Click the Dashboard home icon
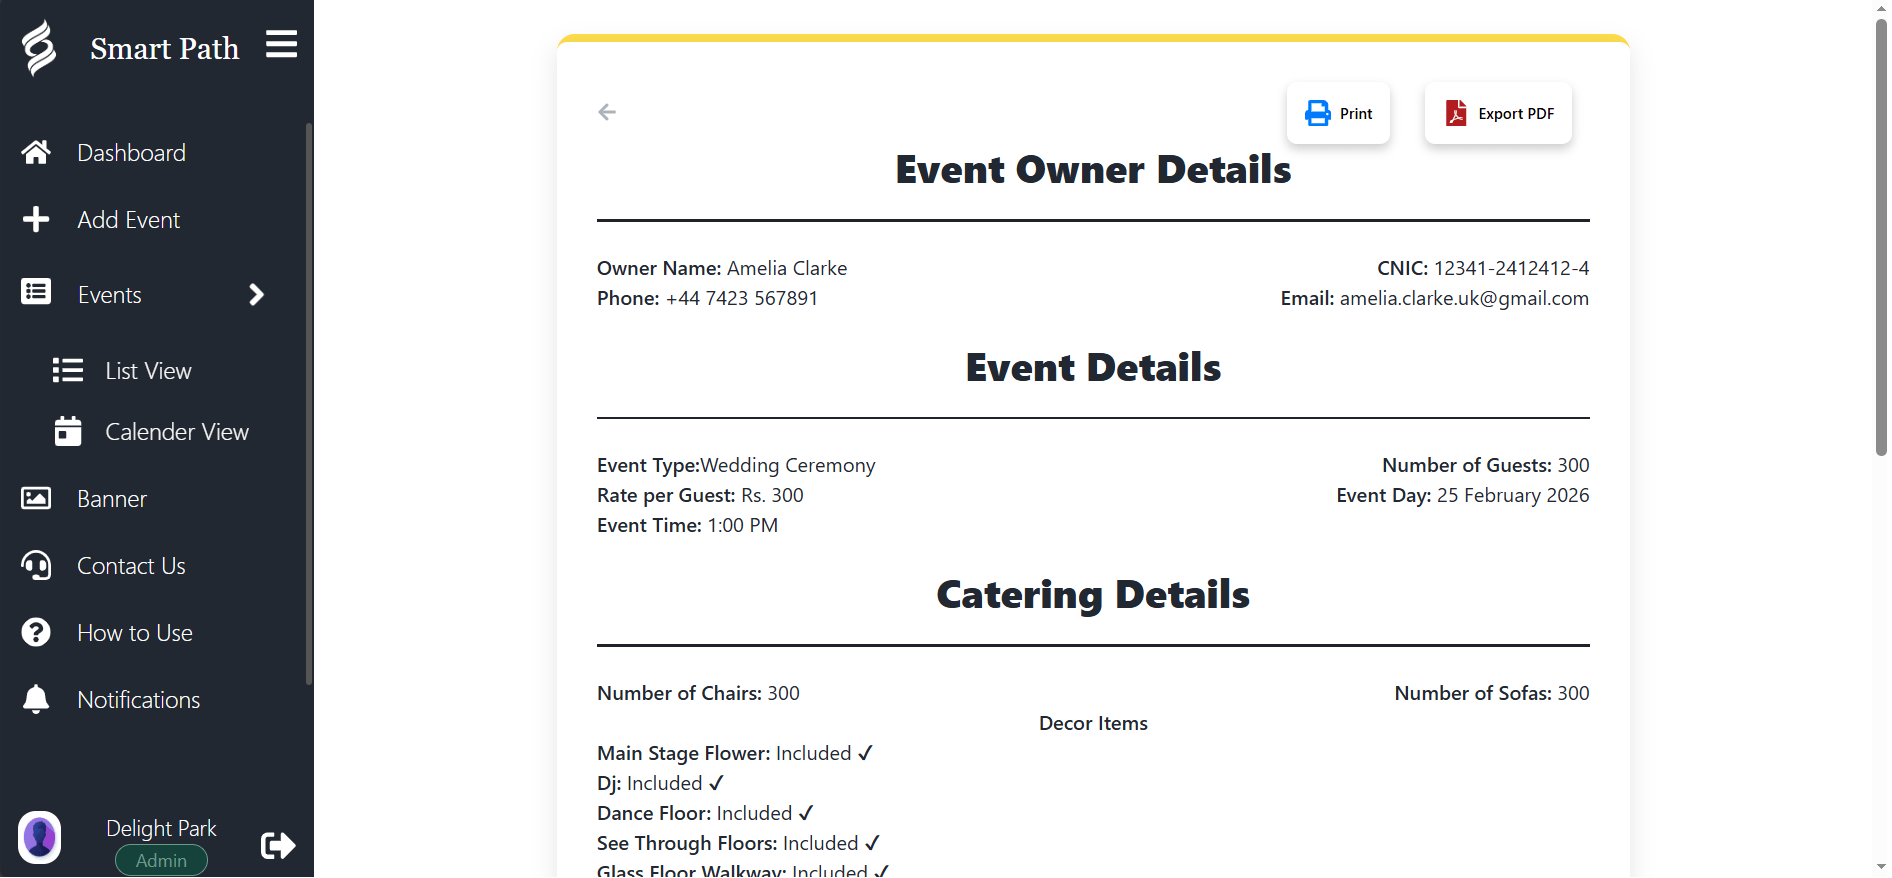This screenshot has width=1892, height=878. [x=36, y=152]
